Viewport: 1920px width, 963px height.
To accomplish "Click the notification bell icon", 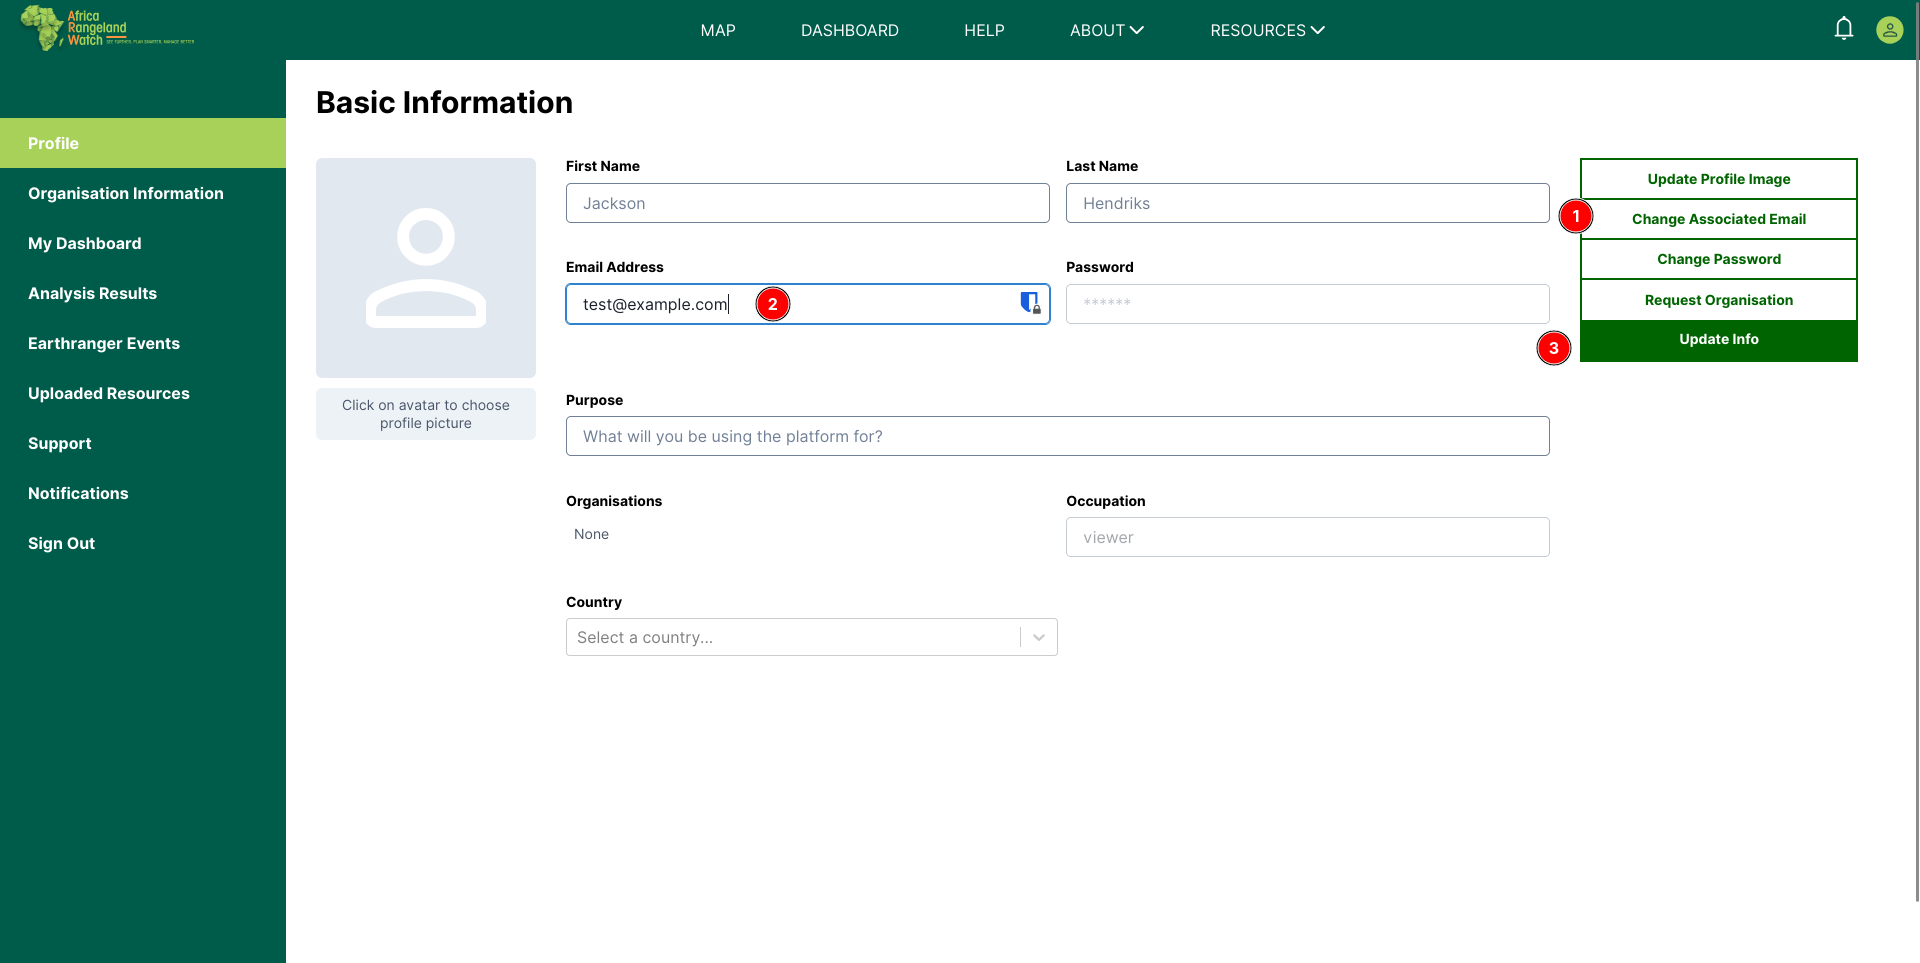I will pyautogui.click(x=1844, y=29).
